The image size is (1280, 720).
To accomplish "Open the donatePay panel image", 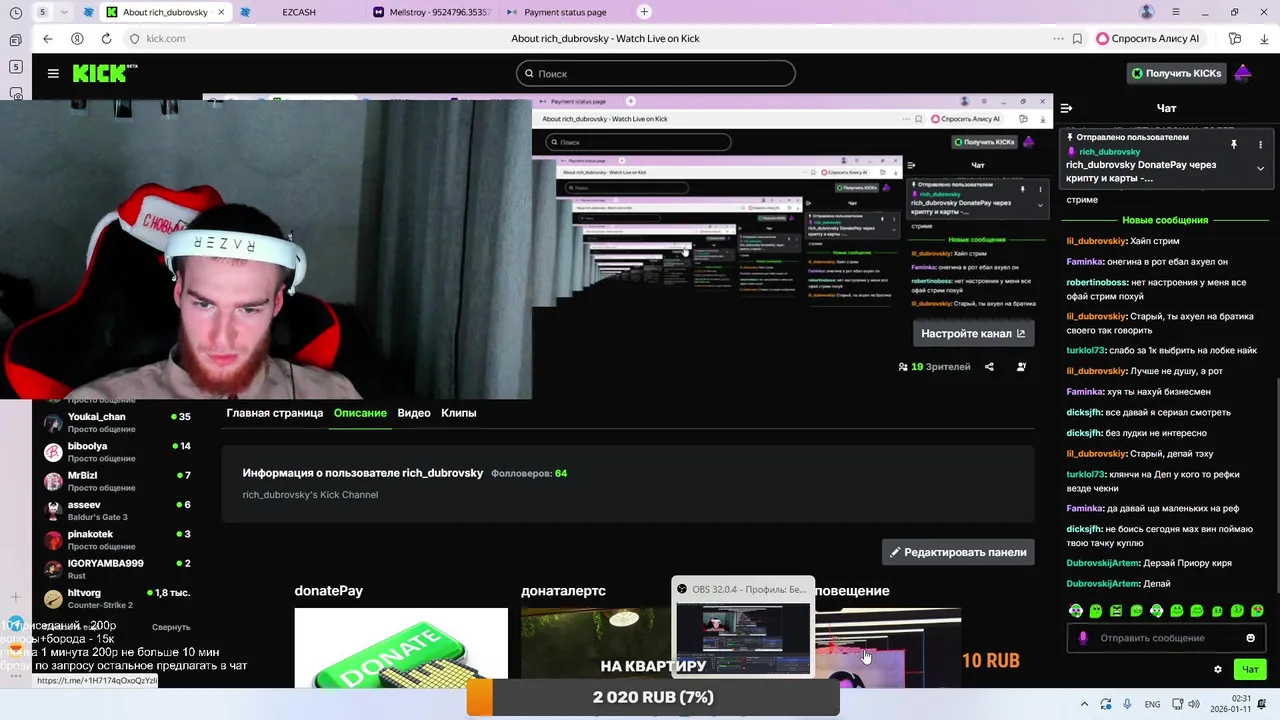I will point(401,647).
